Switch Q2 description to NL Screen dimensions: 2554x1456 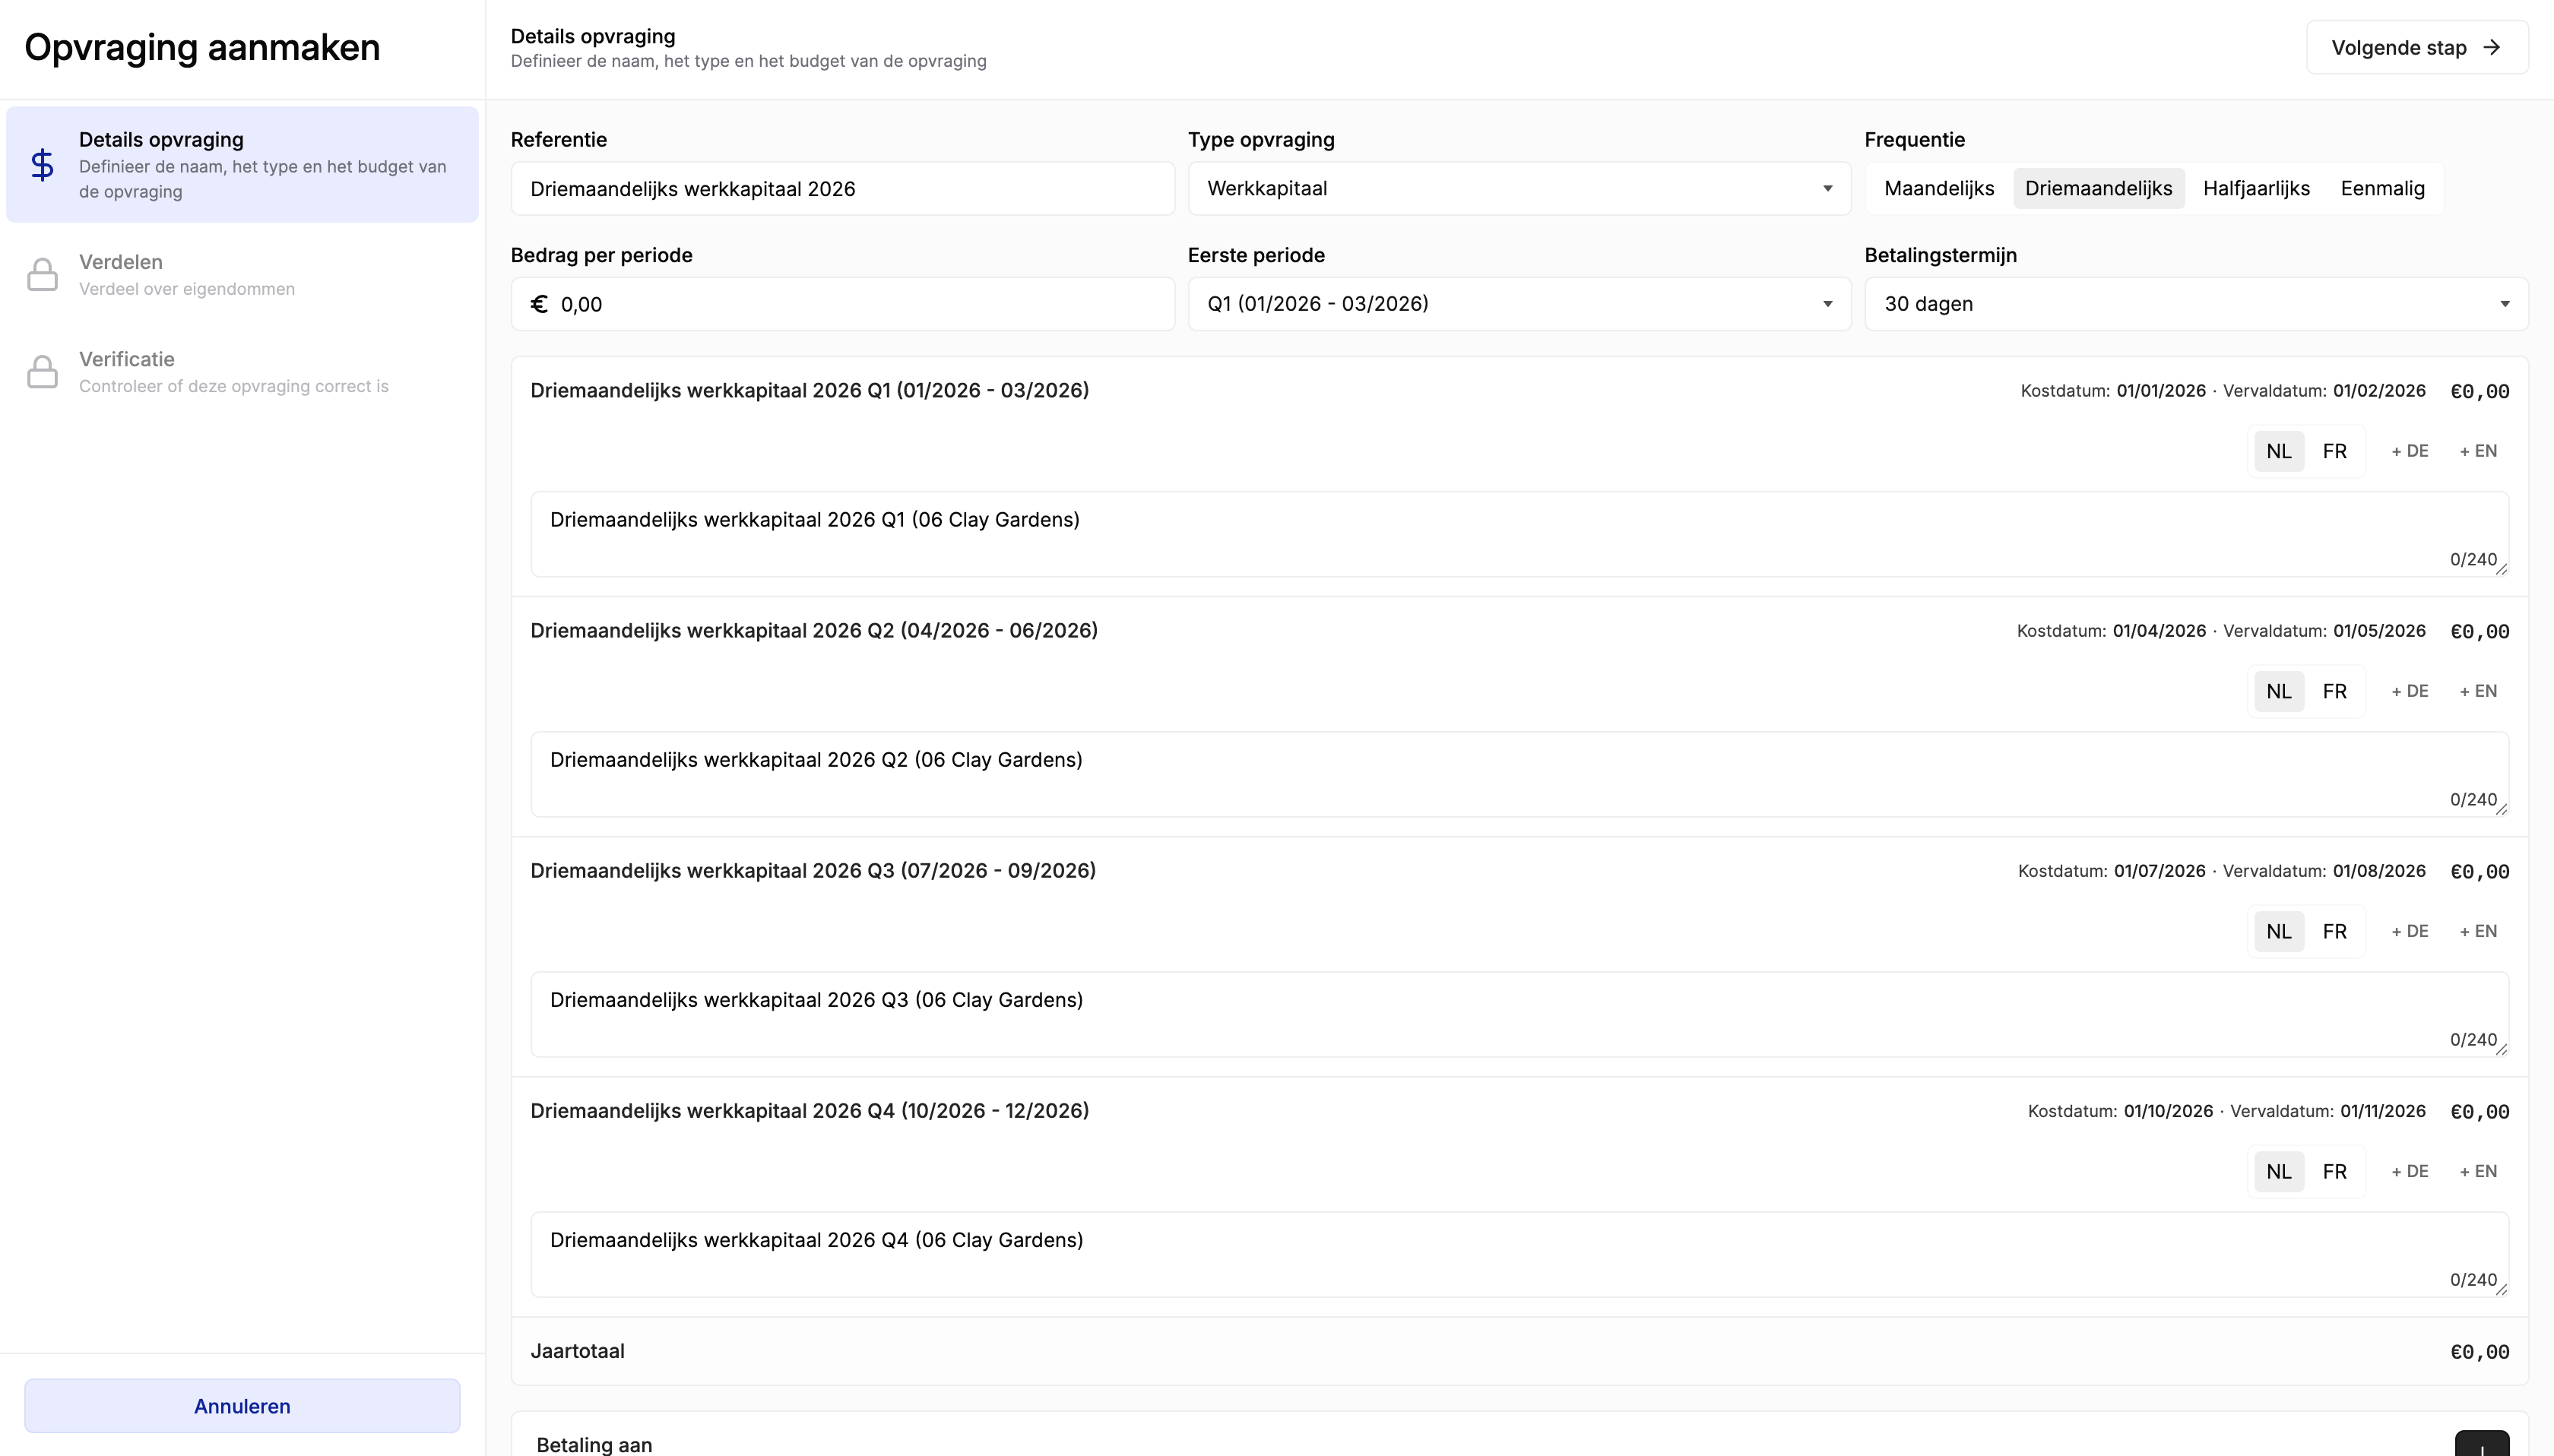click(x=2279, y=691)
